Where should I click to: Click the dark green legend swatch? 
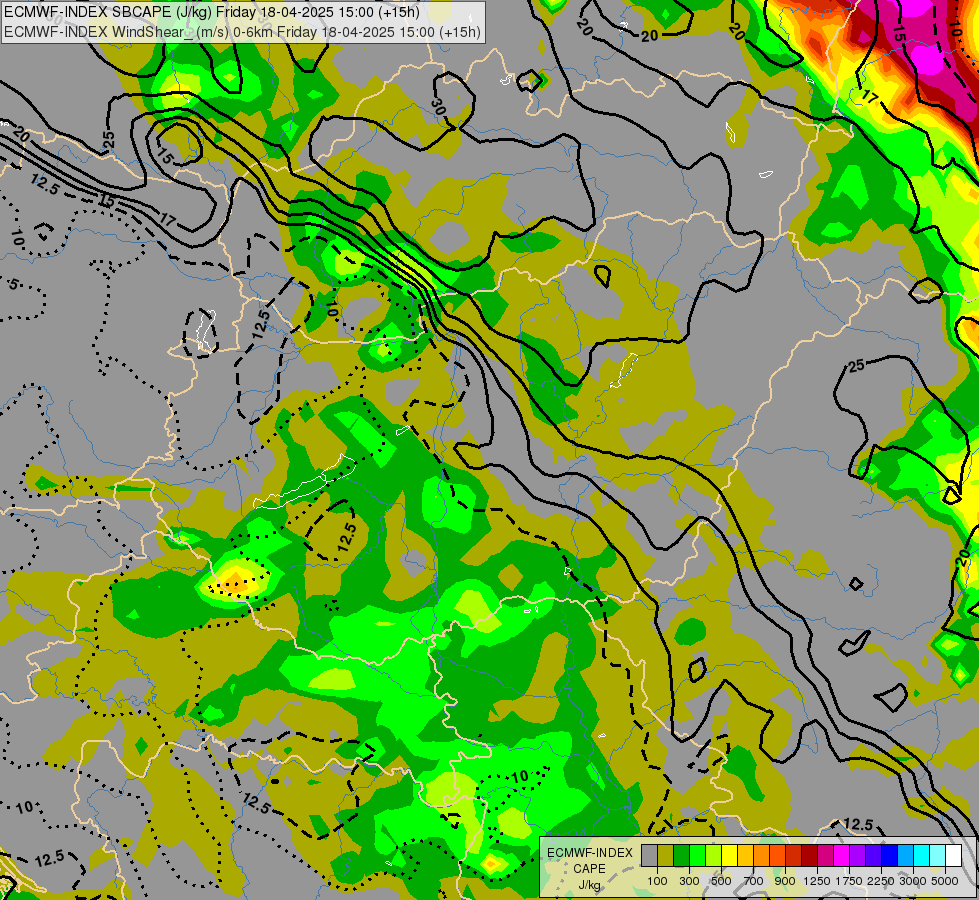681,856
